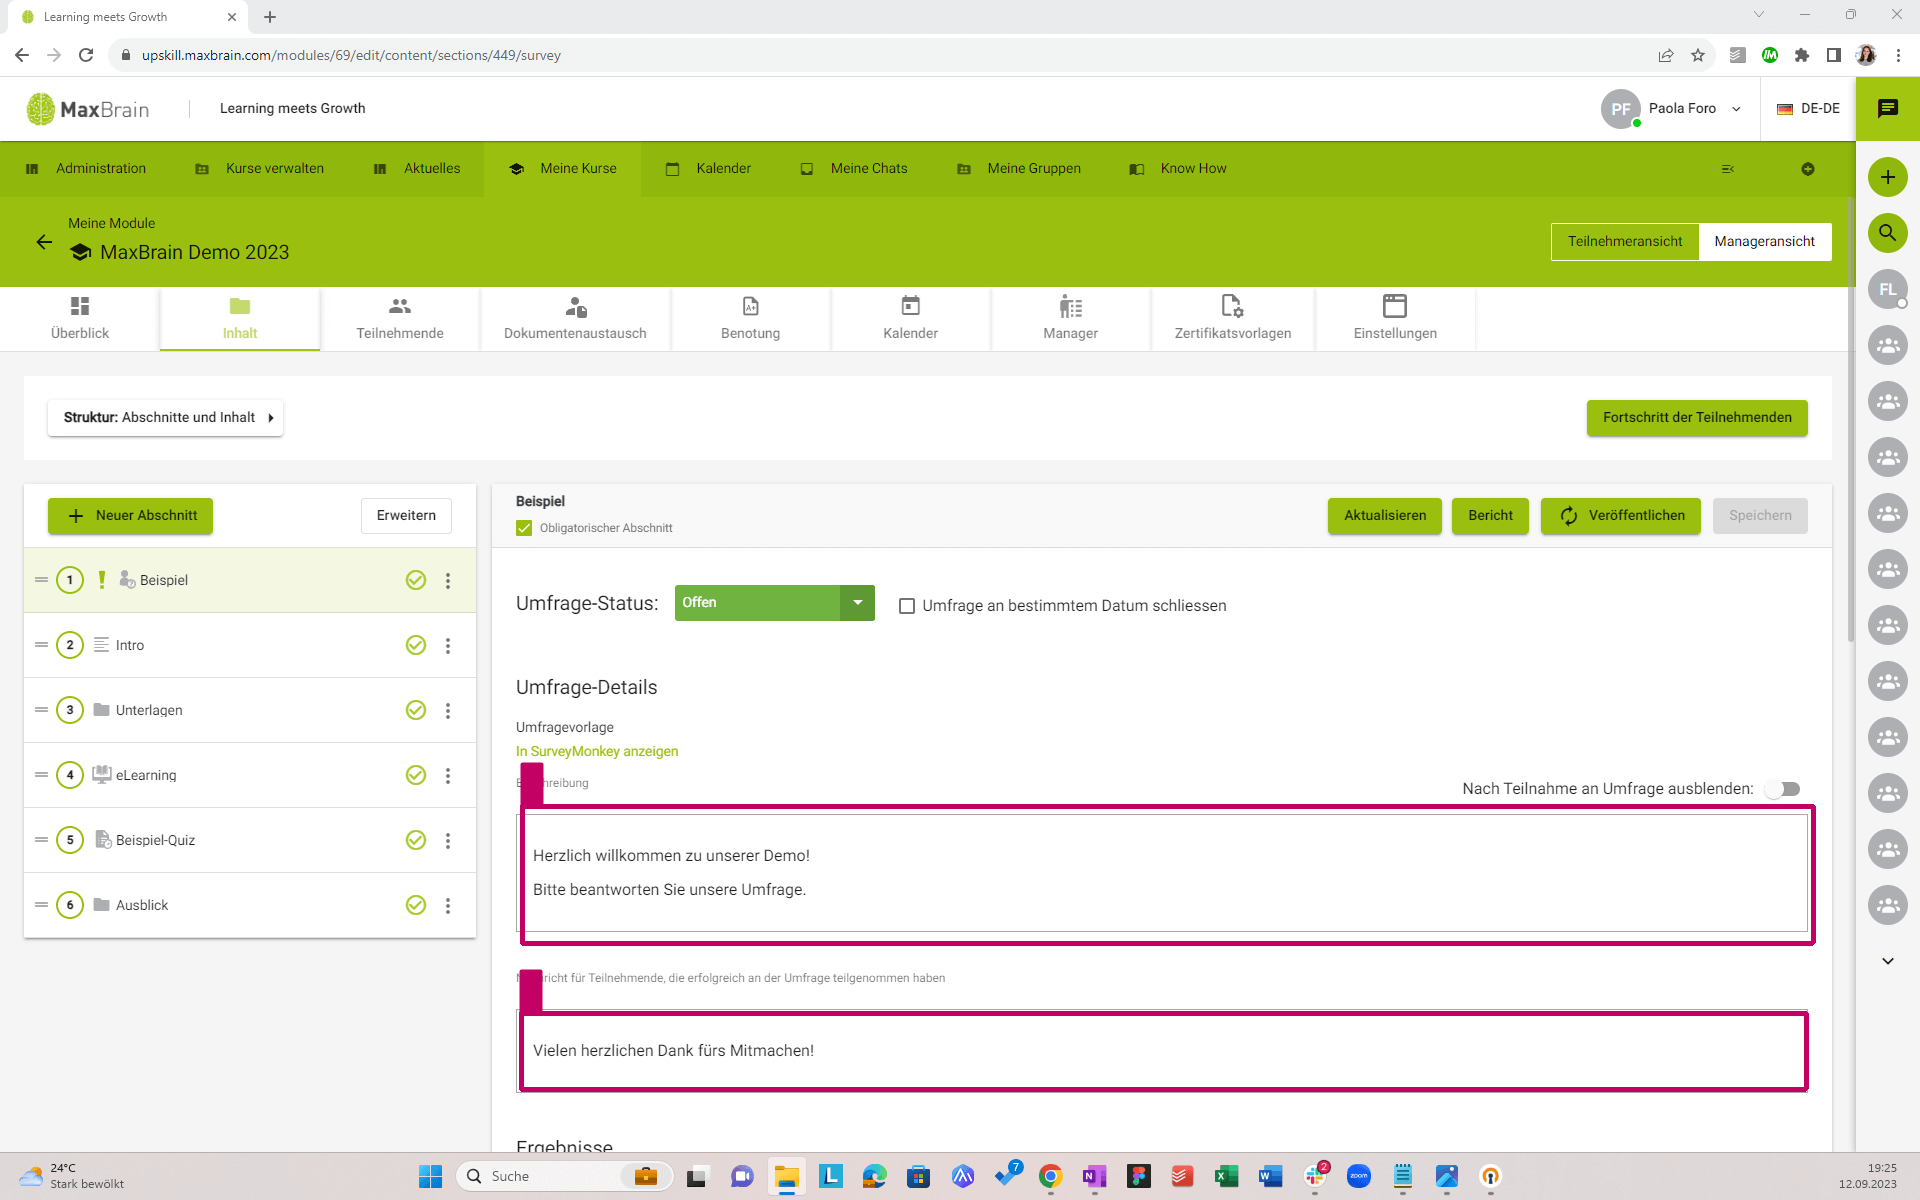Open the Benotung tab

coord(750,318)
